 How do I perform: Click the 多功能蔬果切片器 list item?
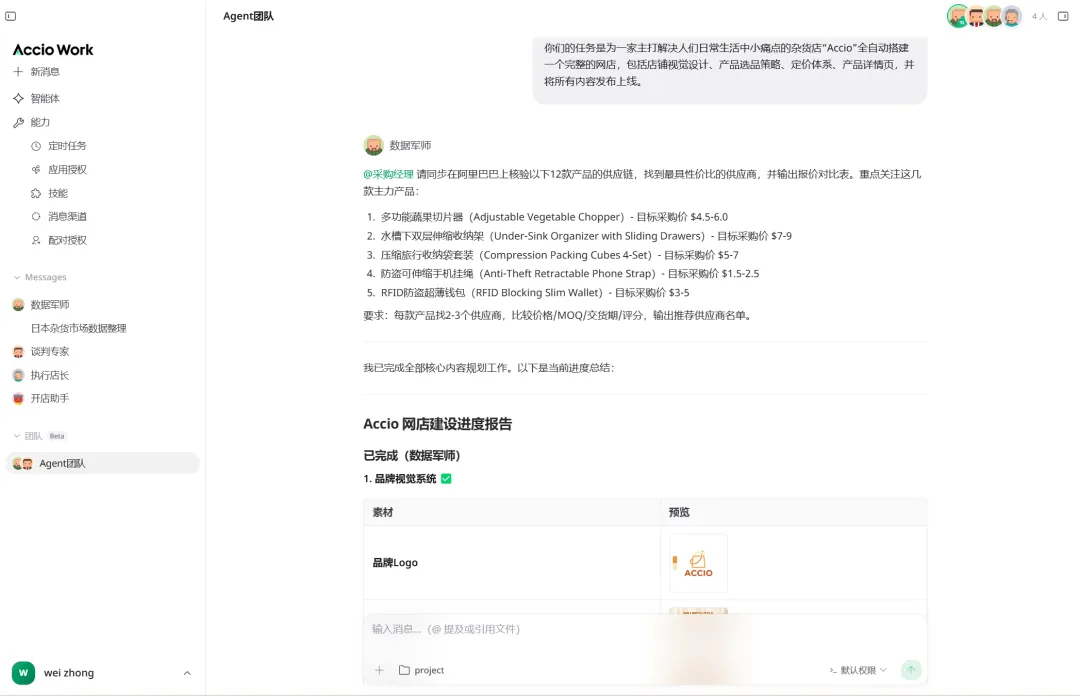point(554,217)
